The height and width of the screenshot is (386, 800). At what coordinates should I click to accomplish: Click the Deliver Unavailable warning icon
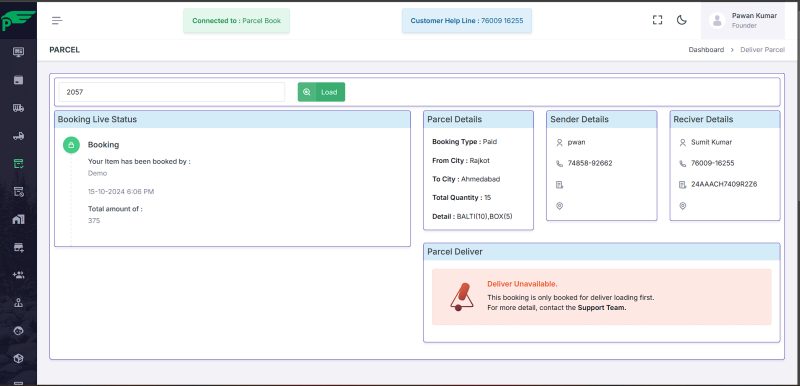[x=462, y=297]
